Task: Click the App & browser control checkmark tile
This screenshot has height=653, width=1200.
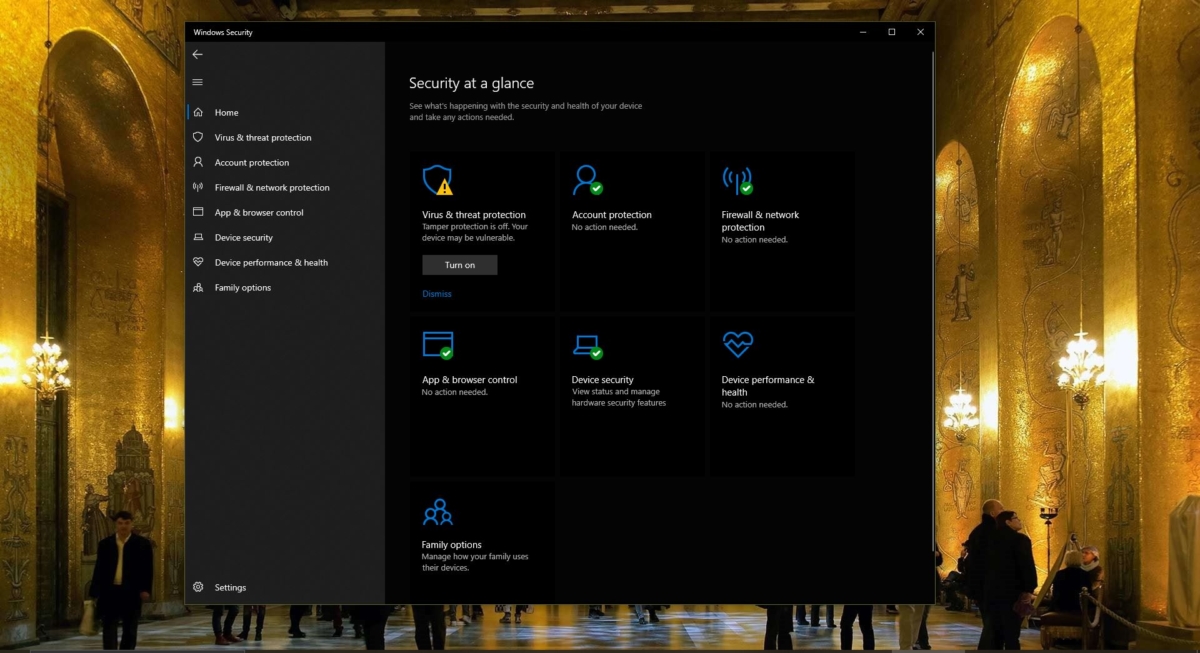Action: (x=438, y=346)
